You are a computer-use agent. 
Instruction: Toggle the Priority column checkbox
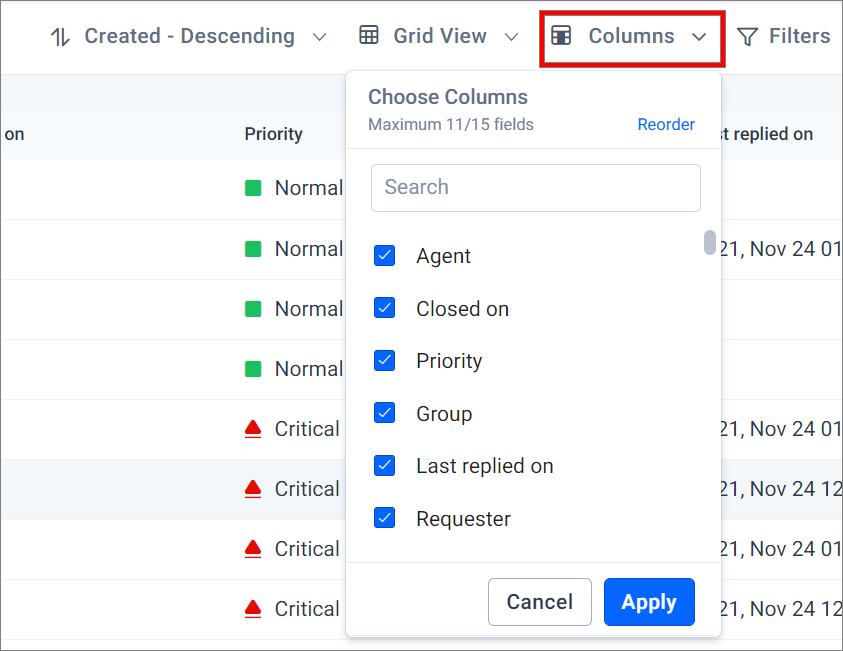pos(384,360)
